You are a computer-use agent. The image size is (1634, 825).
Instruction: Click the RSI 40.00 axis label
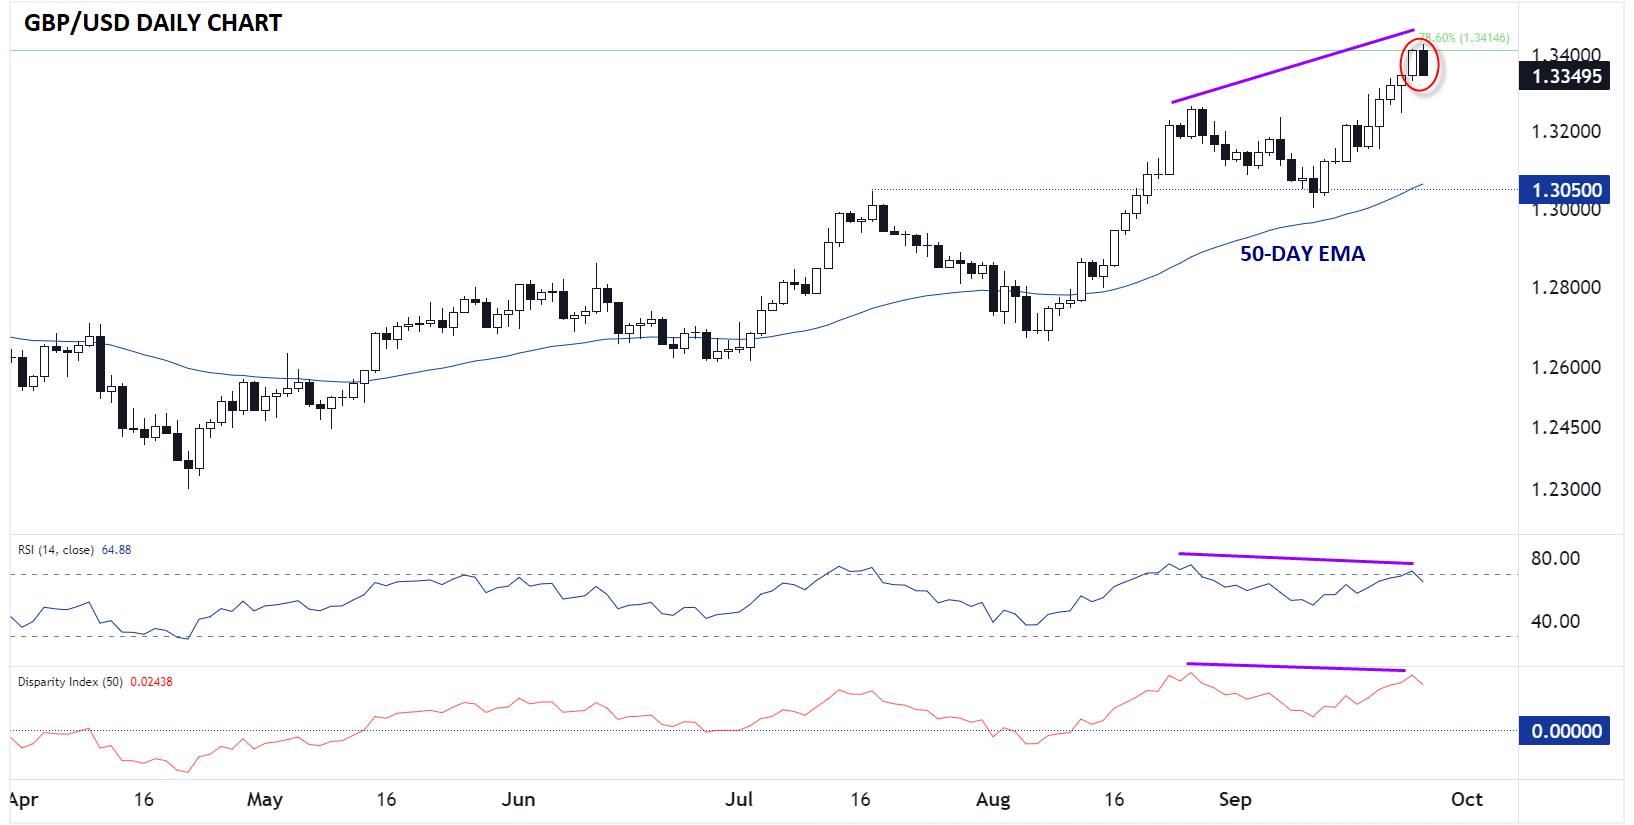[x=1556, y=621]
